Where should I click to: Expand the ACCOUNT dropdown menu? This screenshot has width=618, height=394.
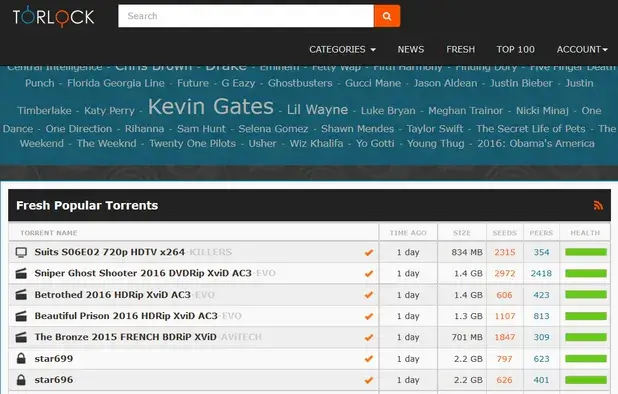click(x=582, y=50)
